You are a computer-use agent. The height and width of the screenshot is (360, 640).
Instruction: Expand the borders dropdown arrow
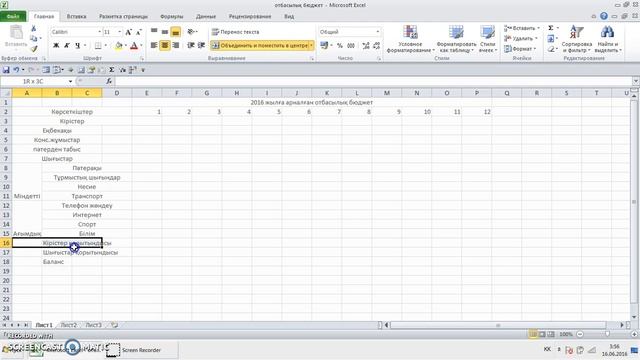(106, 45)
